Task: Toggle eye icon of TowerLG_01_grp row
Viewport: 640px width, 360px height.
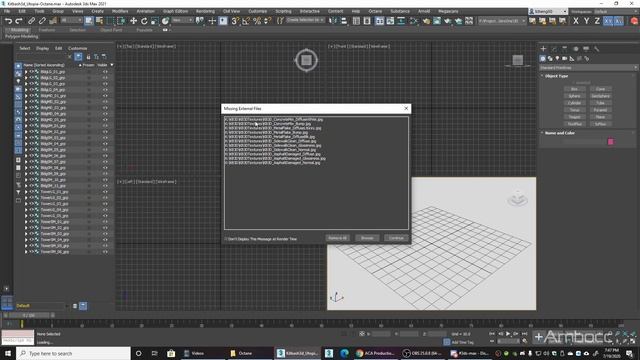Action: coord(31,192)
